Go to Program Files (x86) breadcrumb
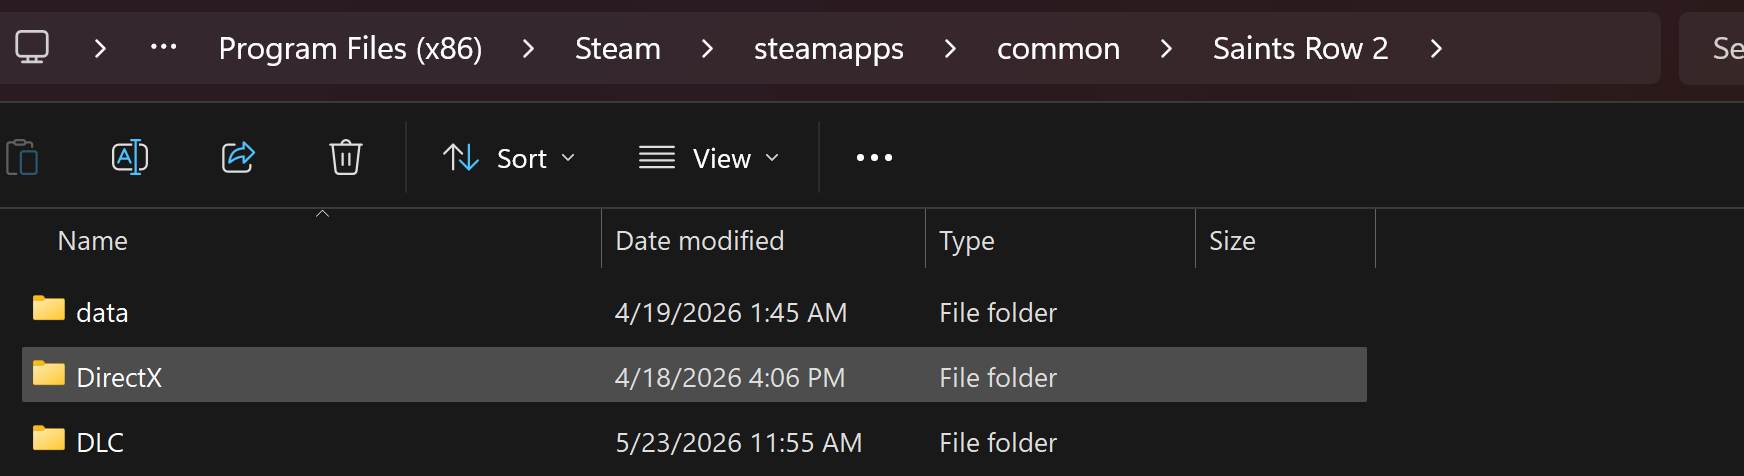This screenshot has height=476, width=1744. tap(350, 48)
